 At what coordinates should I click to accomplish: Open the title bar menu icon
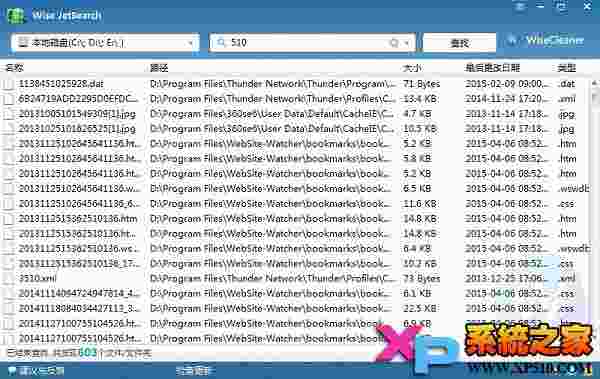(520, 7)
